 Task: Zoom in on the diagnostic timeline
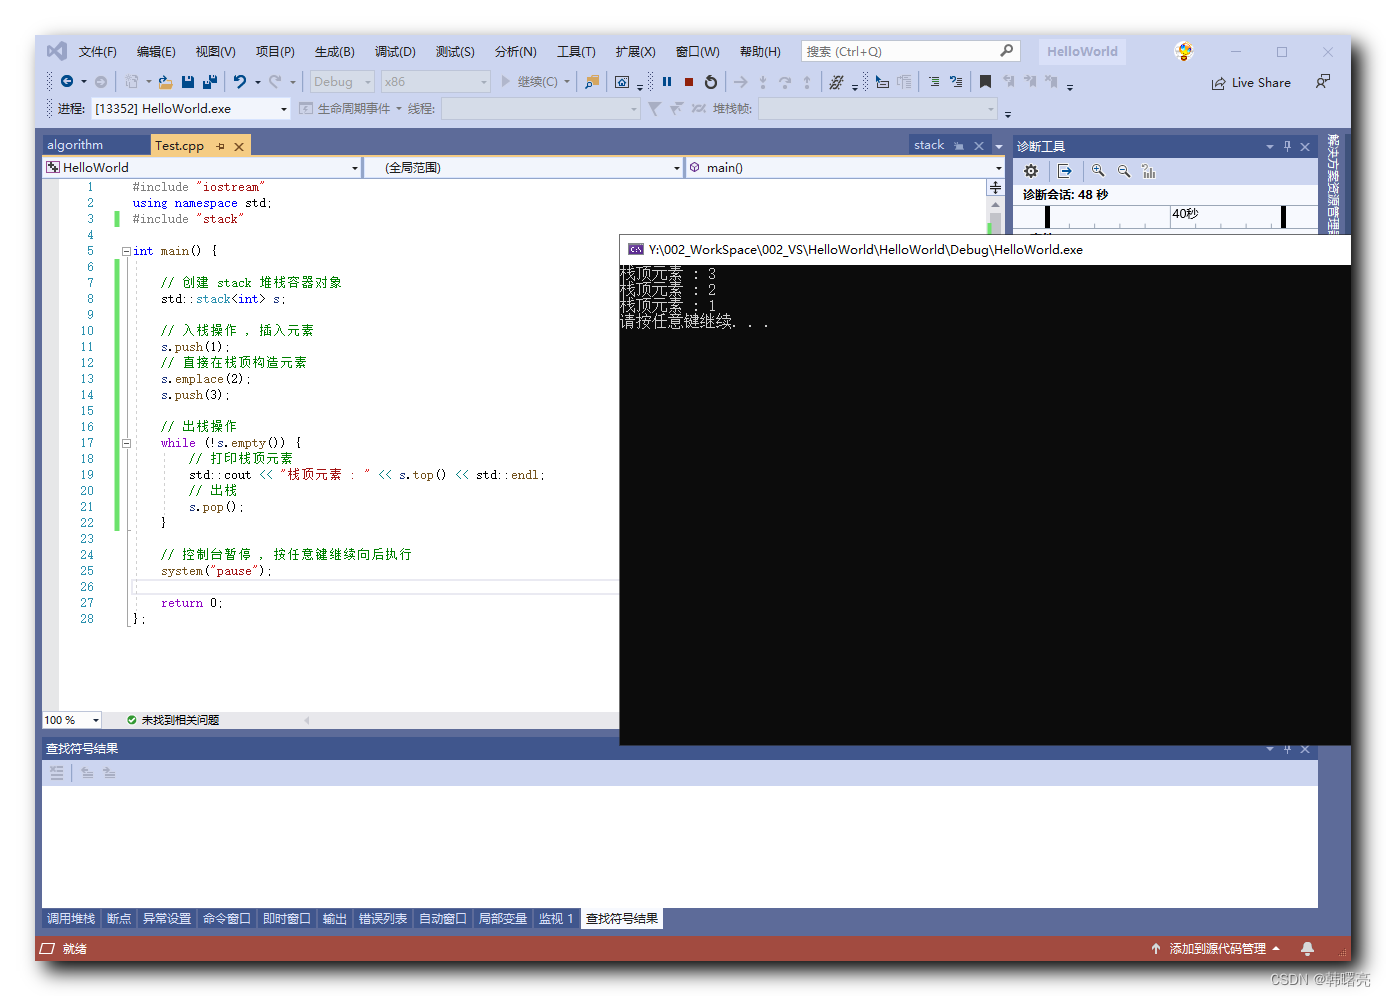click(1098, 171)
